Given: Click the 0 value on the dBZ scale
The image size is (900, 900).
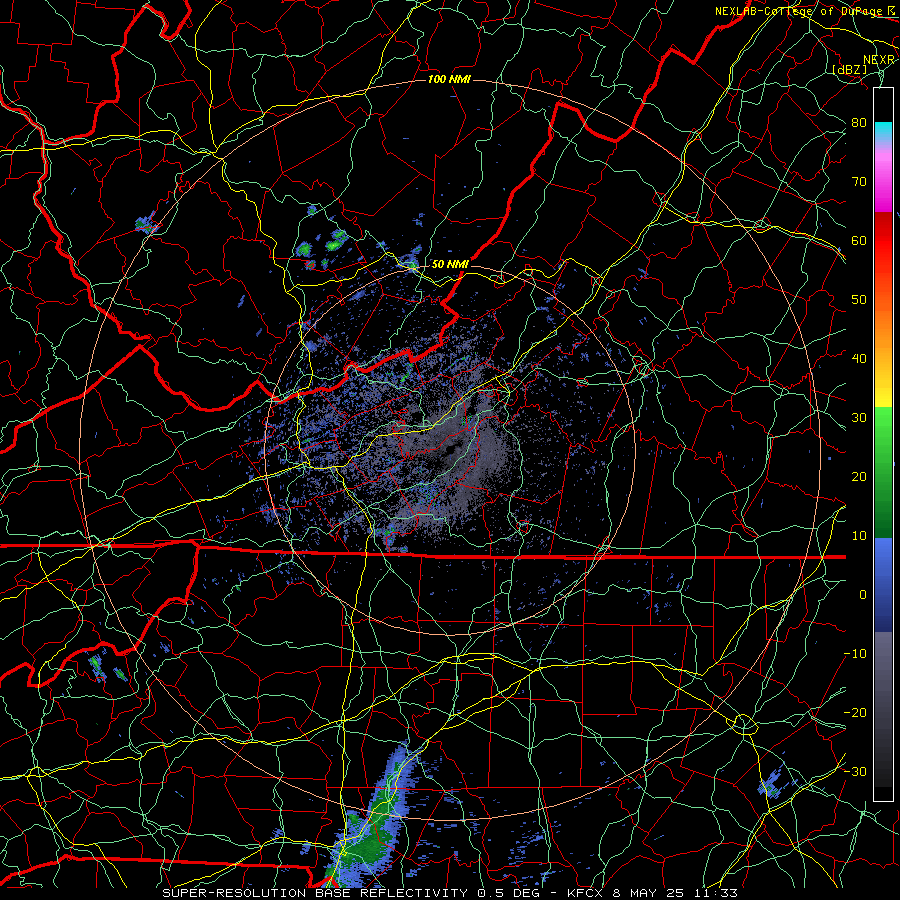Looking at the screenshot, I should coord(863,595).
